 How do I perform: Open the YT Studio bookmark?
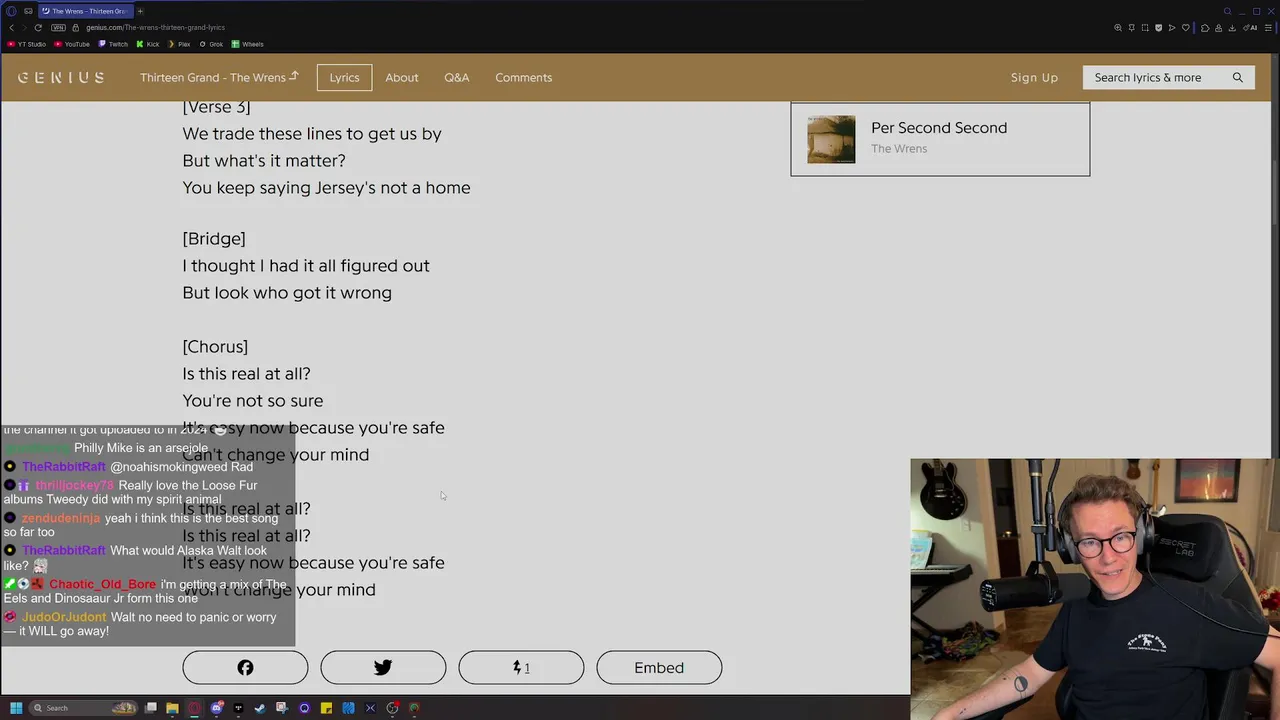click(26, 44)
